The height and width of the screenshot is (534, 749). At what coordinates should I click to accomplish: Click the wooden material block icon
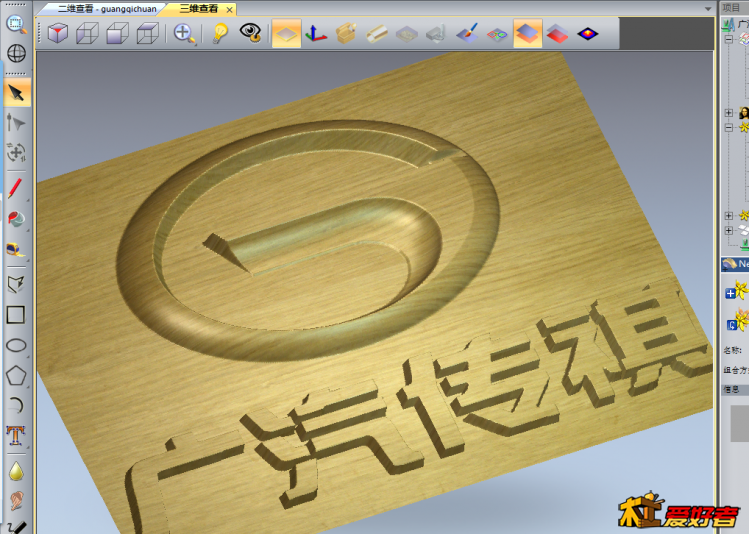[346, 33]
